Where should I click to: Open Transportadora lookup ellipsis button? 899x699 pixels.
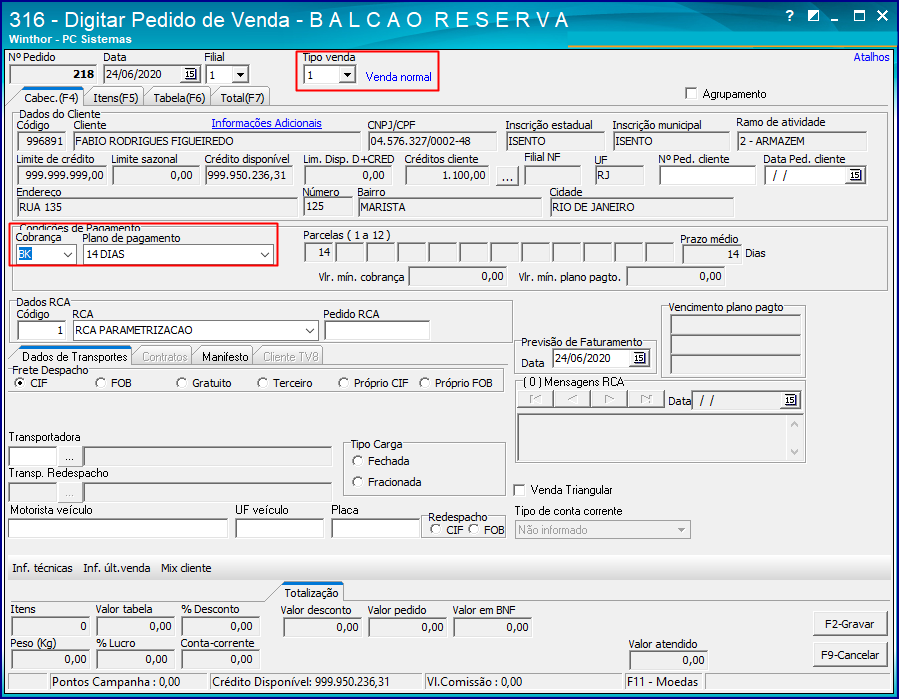click(69, 456)
